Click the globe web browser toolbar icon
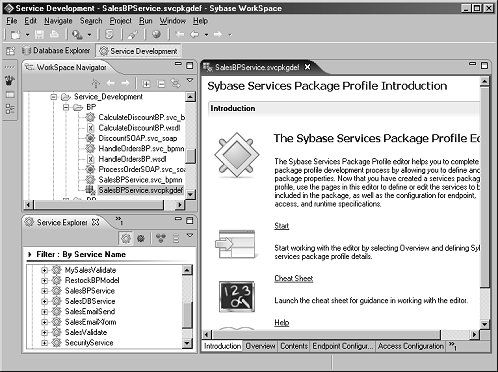The image size is (498, 372). tap(156, 34)
